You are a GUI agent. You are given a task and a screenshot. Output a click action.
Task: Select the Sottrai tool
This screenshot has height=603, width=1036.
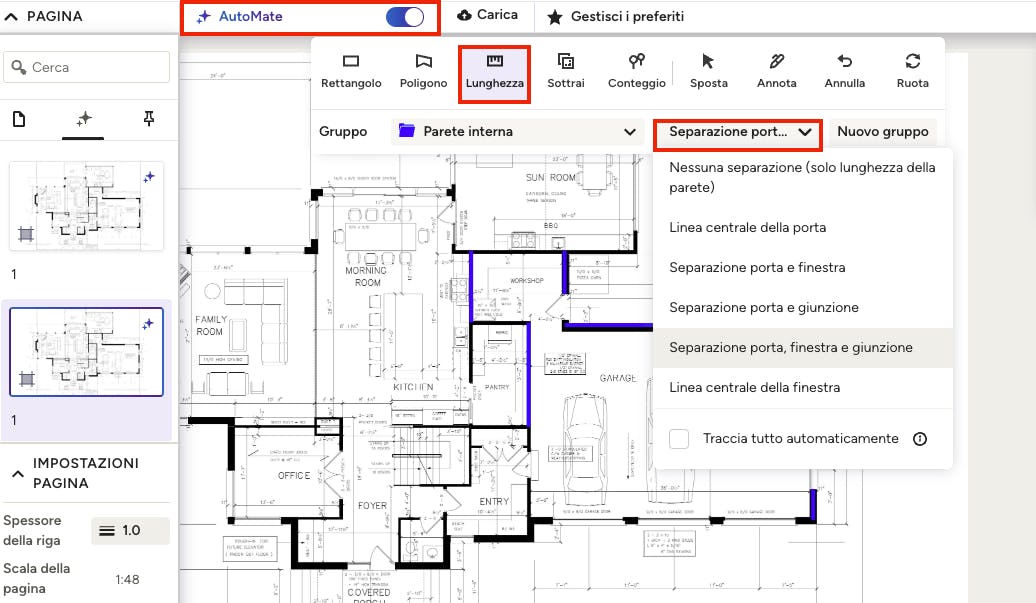[x=566, y=71]
